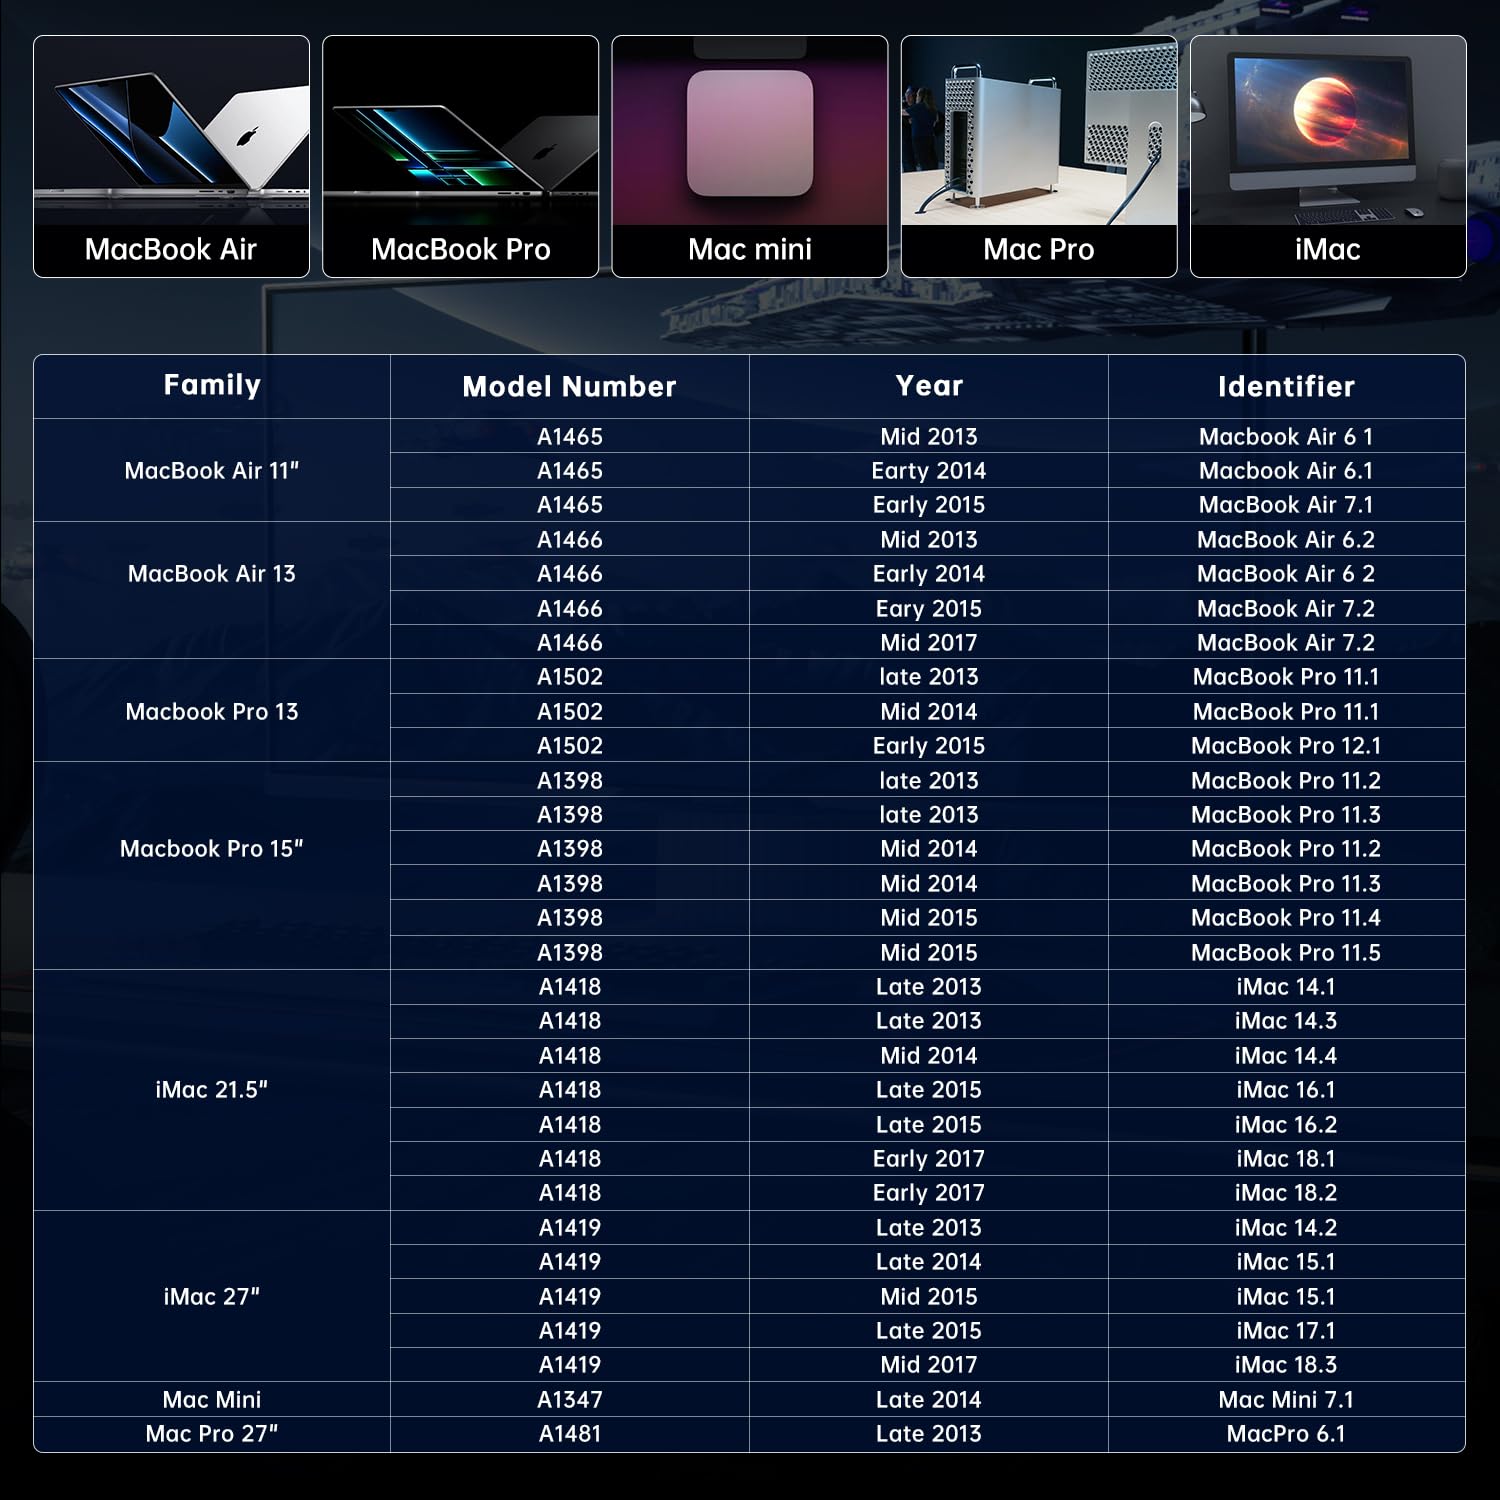The height and width of the screenshot is (1500, 1500).
Task: Choose the Mac mini product card
Action: (x=750, y=156)
